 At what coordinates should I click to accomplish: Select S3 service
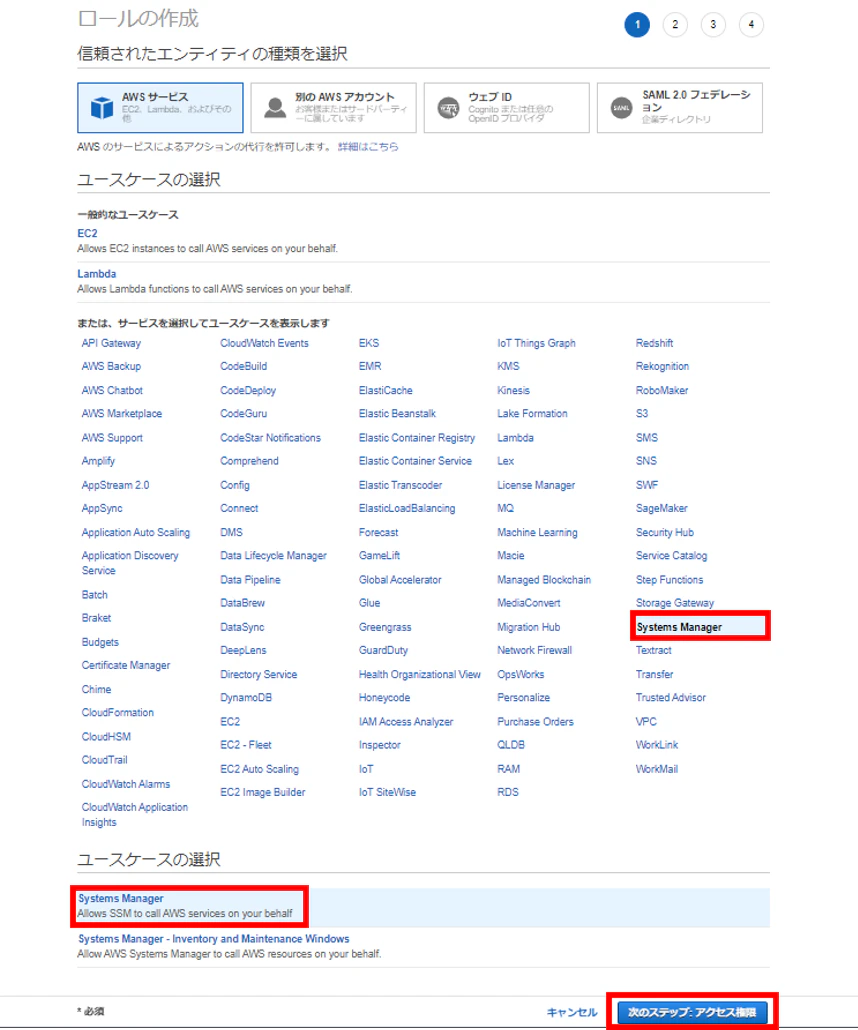642,413
